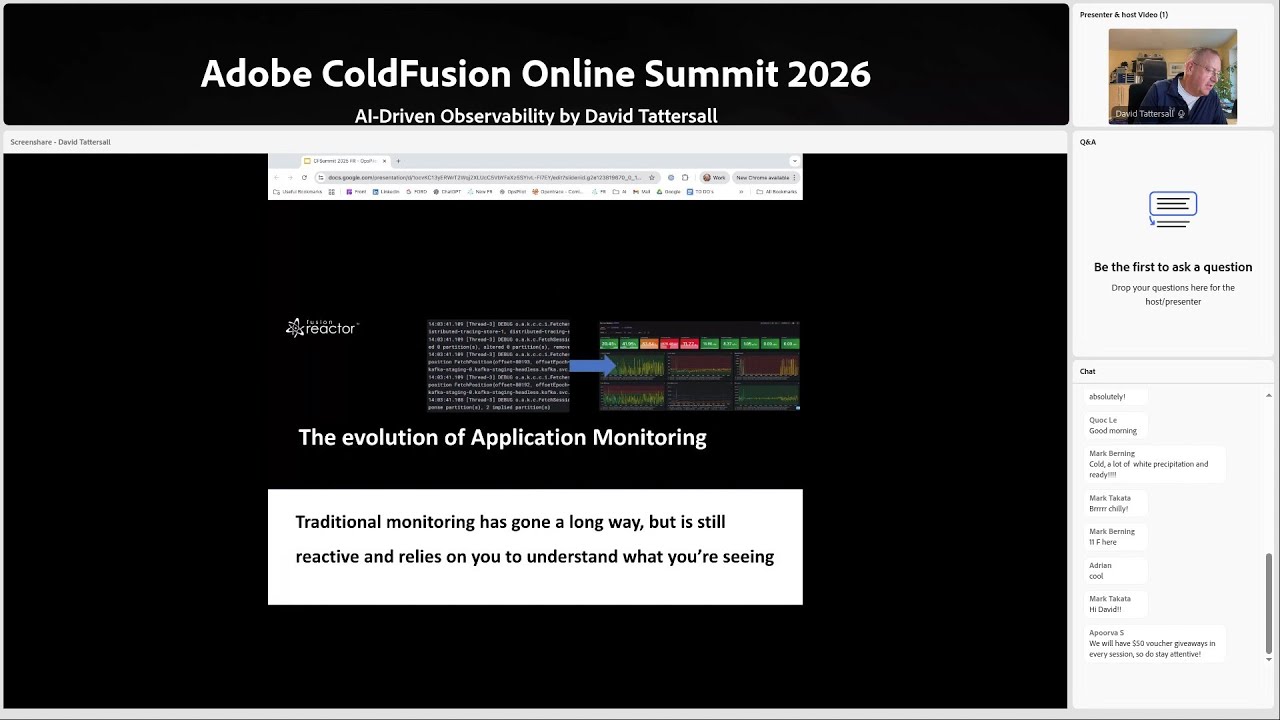Click the 'Screenshare - David Tattersall' panel title
Viewport: 1280px width, 720px height.
(x=60, y=142)
